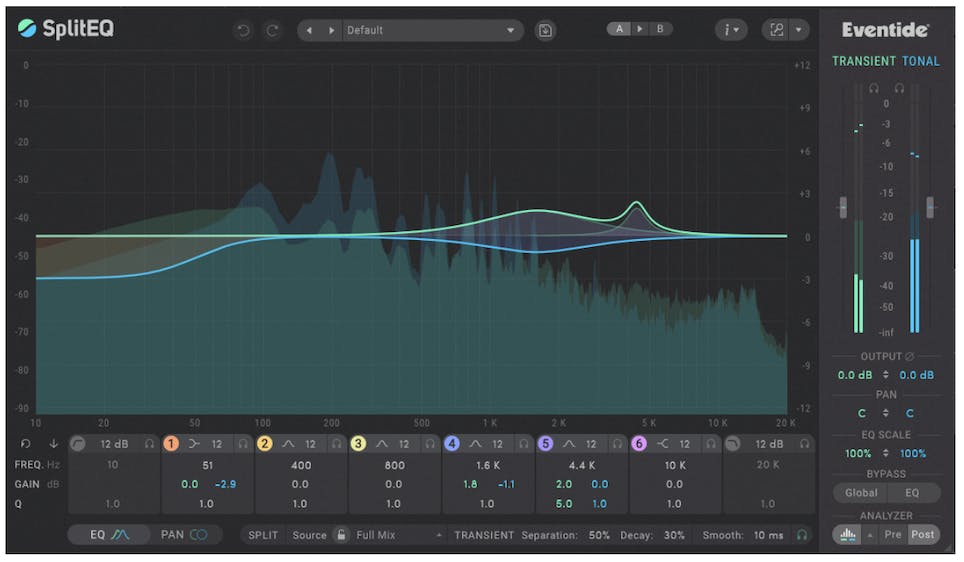This screenshot has height=562, width=964.
Task: Toggle the Global bypass
Action: [x=860, y=493]
